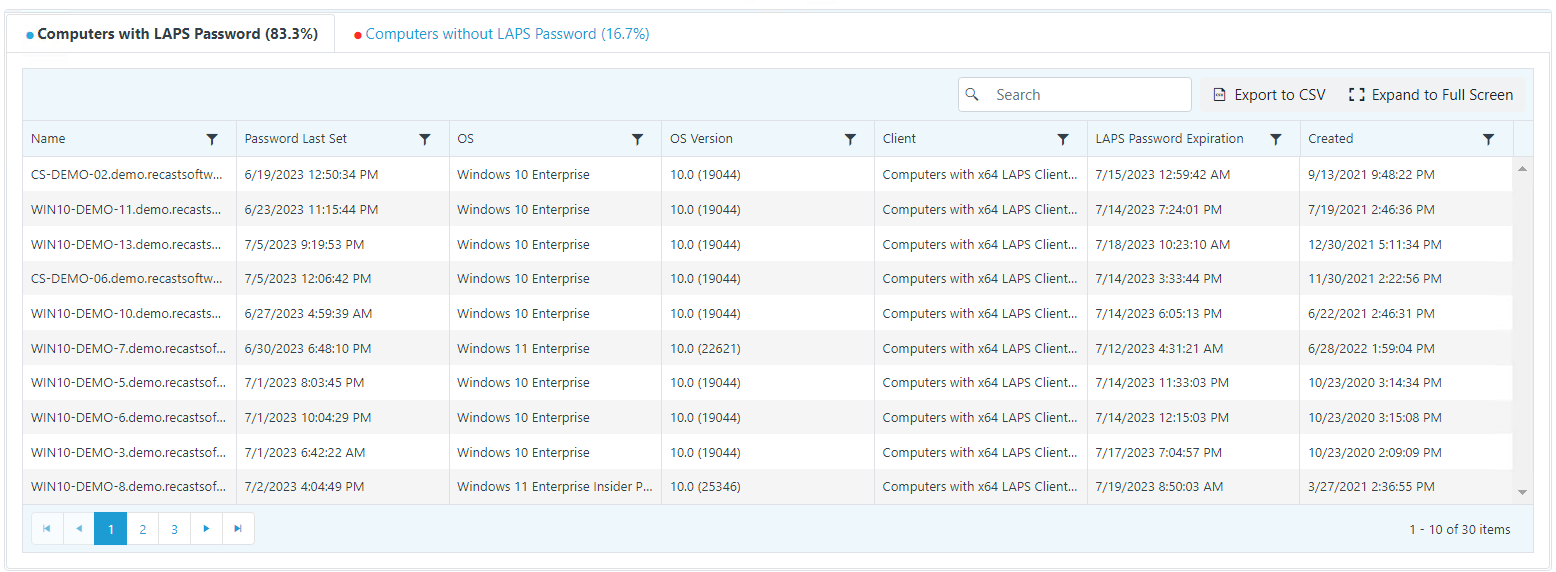Focus the Search input field

(1075, 95)
